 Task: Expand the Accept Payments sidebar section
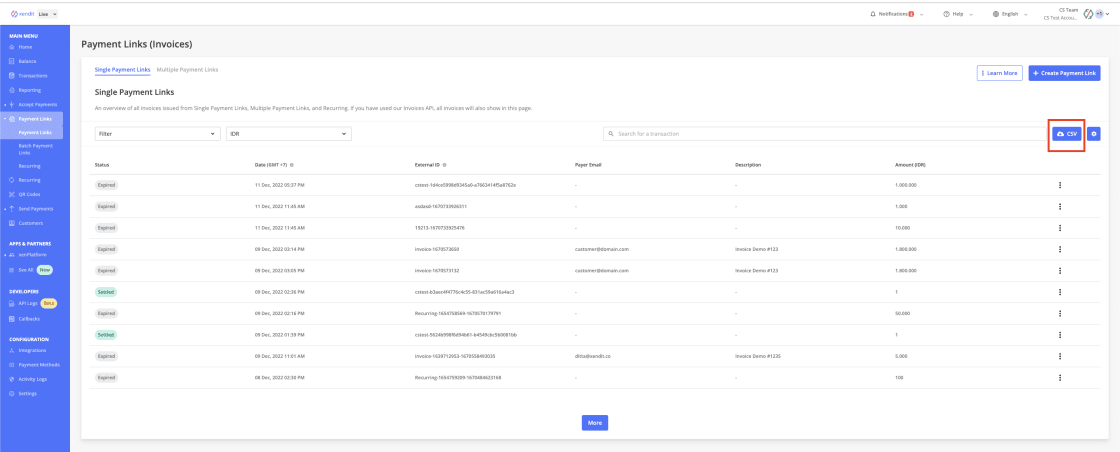37,104
